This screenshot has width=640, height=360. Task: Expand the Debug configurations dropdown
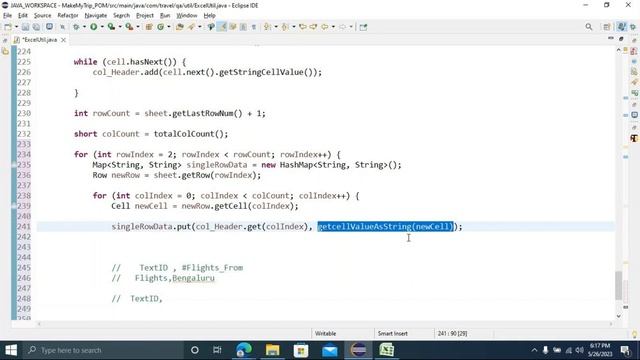(x=84, y=27)
